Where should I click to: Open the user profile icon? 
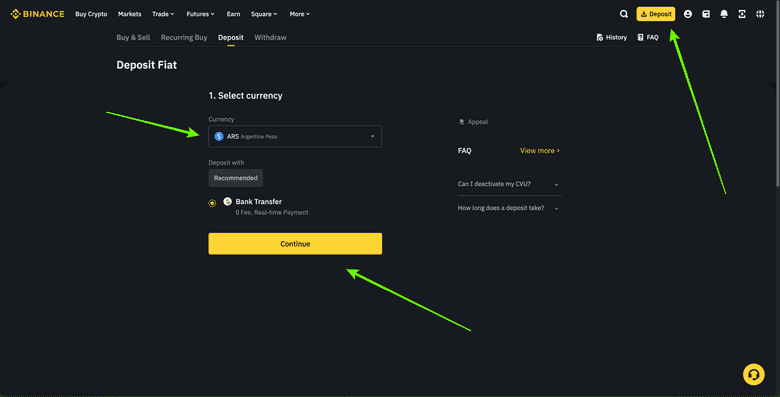coord(687,14)
